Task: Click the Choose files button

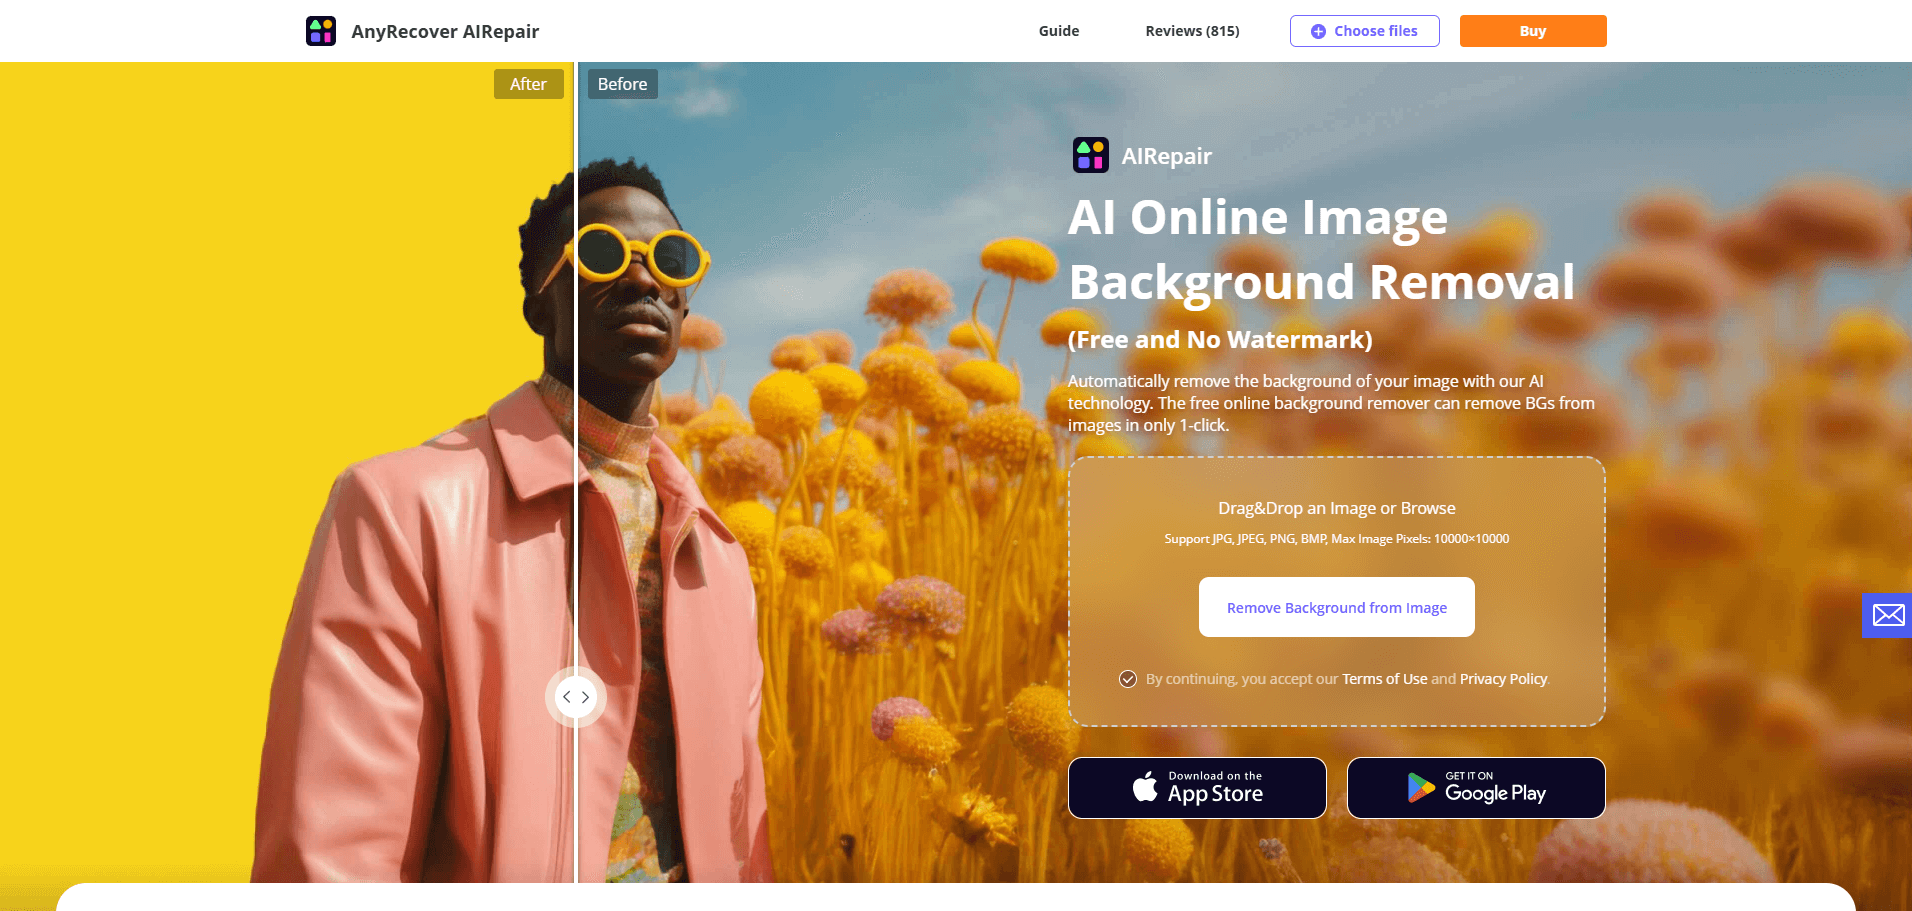Action: click(1364, 31)
